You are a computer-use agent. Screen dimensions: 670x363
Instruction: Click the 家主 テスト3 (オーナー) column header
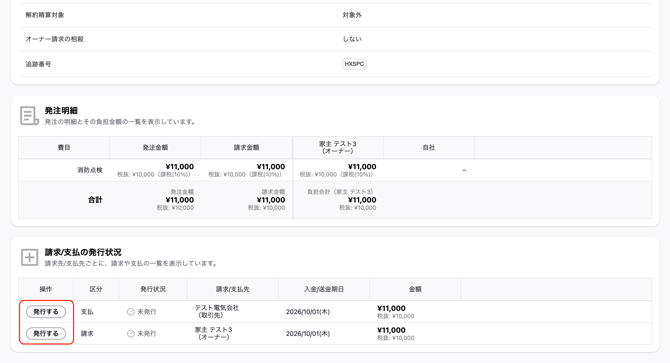(338, 148)
